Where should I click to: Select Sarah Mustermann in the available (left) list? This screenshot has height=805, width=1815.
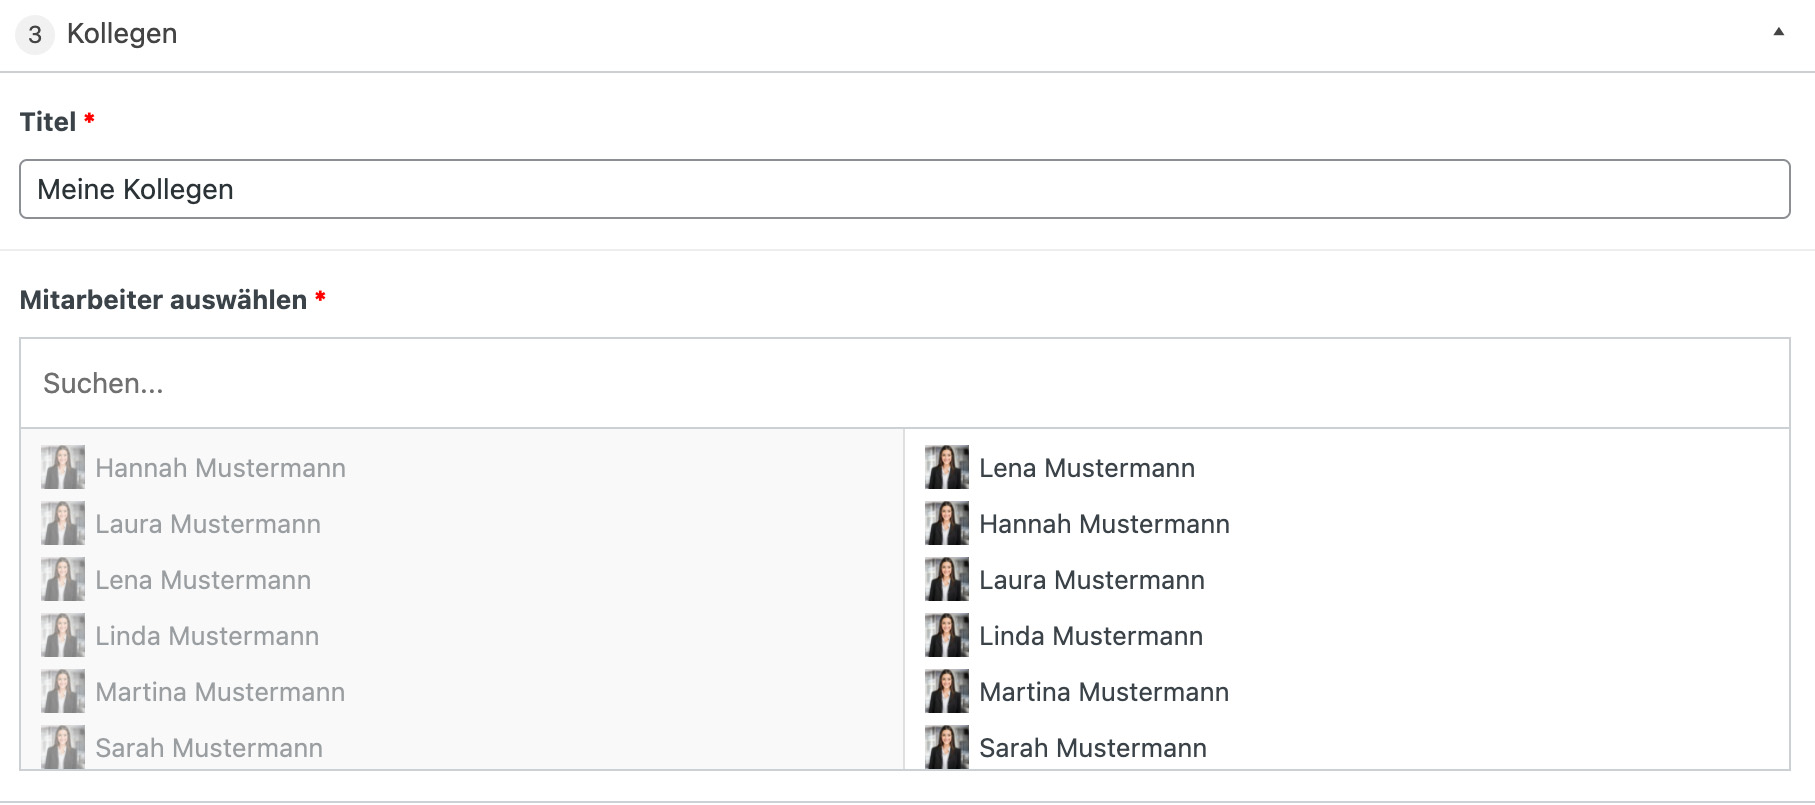[x=209, y=748]
